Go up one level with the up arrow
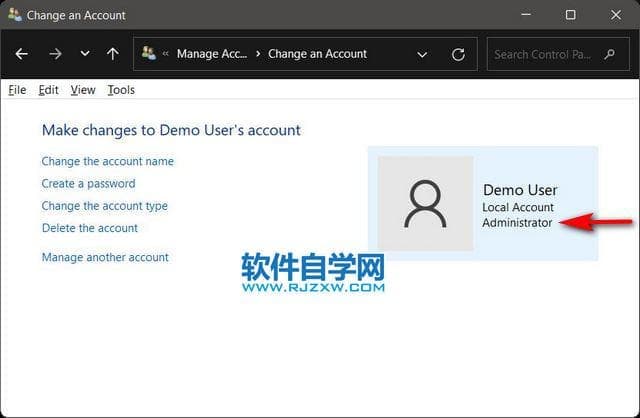640x418 pixels. [113, 54]
